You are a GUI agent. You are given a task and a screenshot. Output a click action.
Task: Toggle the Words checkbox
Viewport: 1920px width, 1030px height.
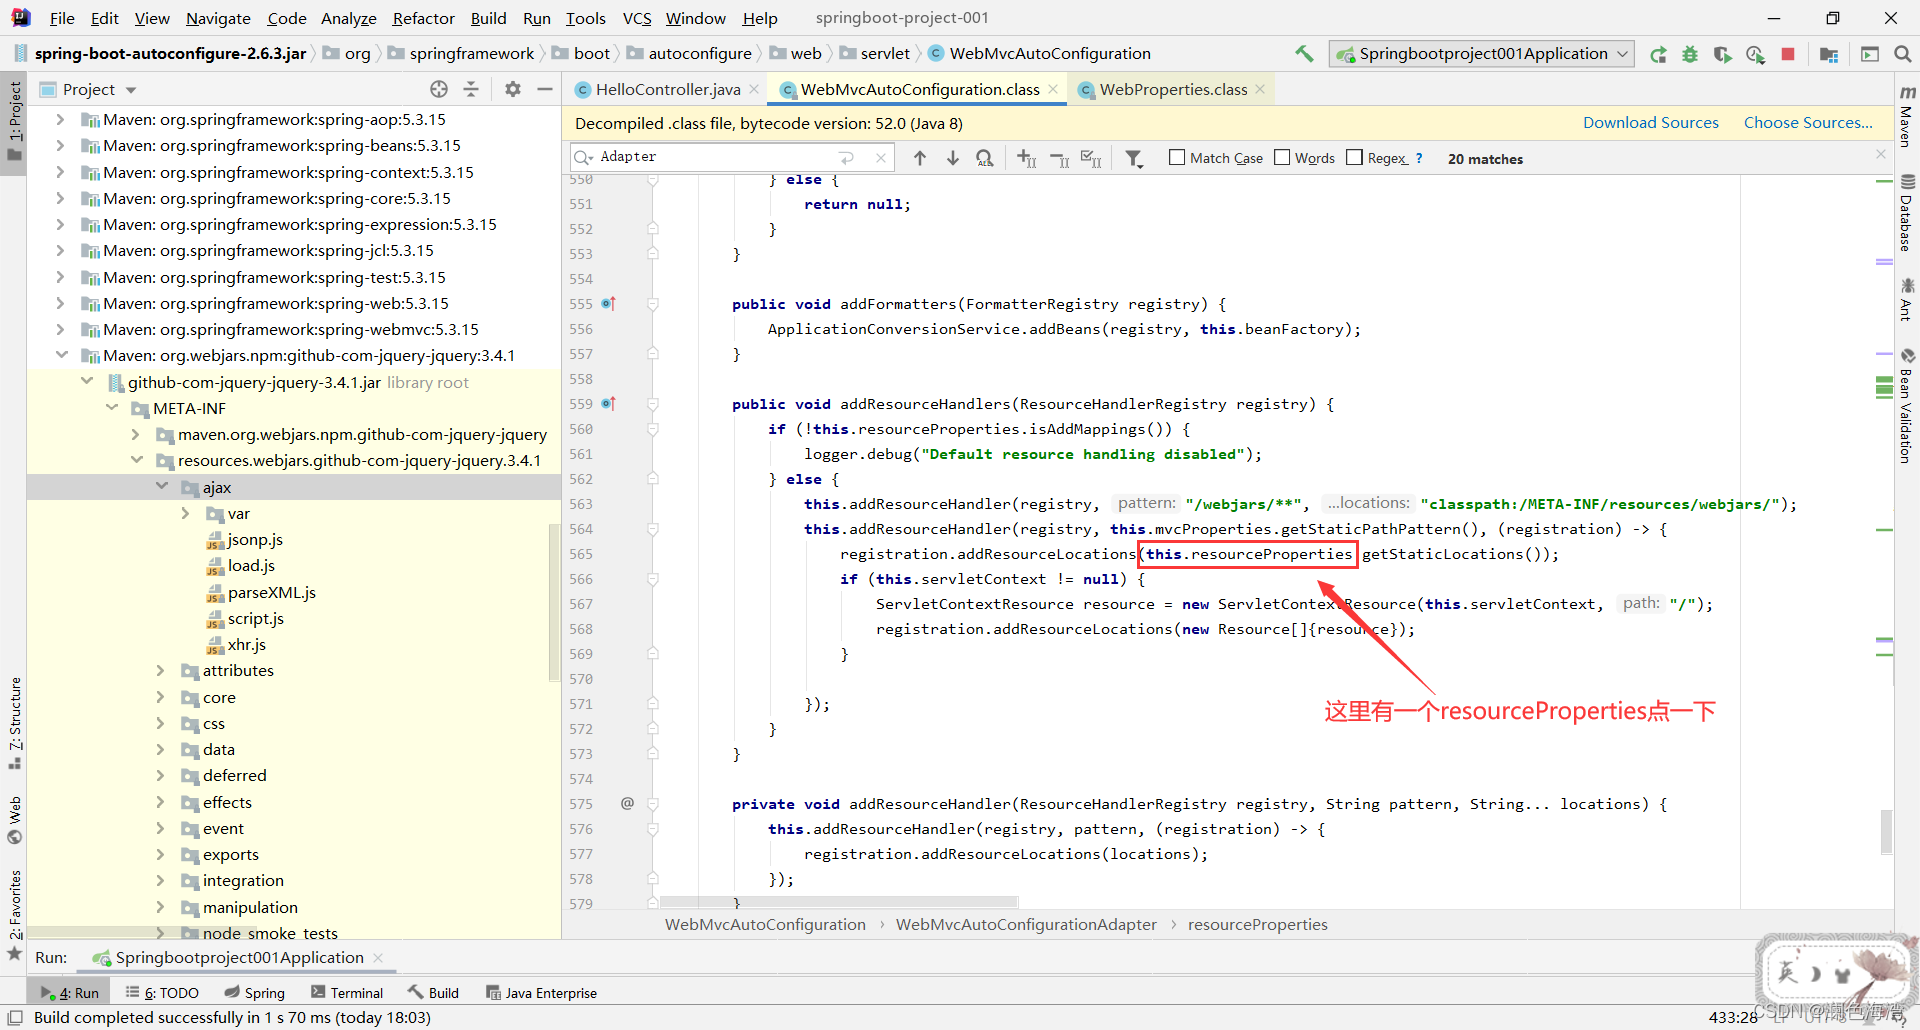coord(1282,157)
